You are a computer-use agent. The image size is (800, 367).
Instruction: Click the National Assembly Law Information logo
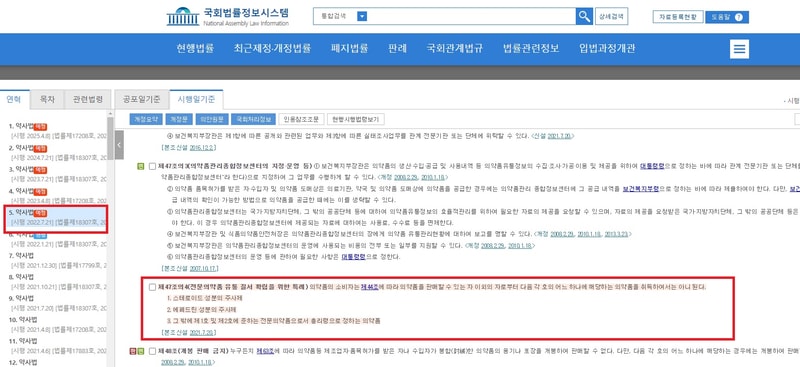228,17
